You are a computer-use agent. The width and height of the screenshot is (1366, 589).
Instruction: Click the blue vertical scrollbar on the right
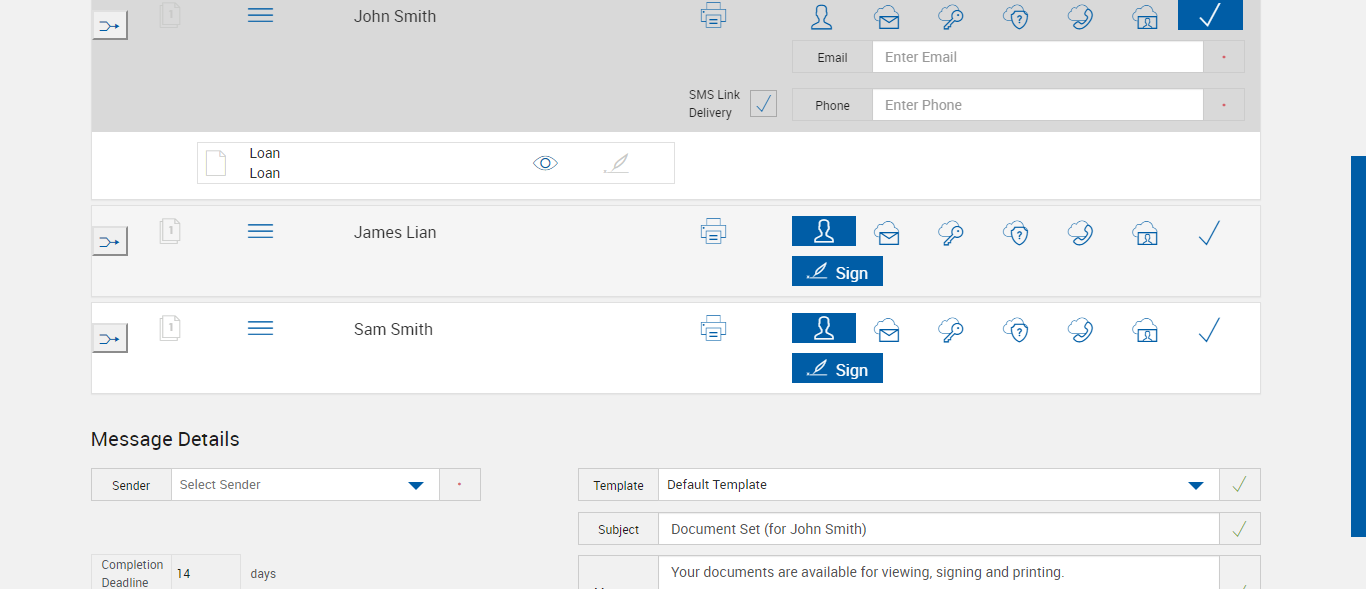1358,345
